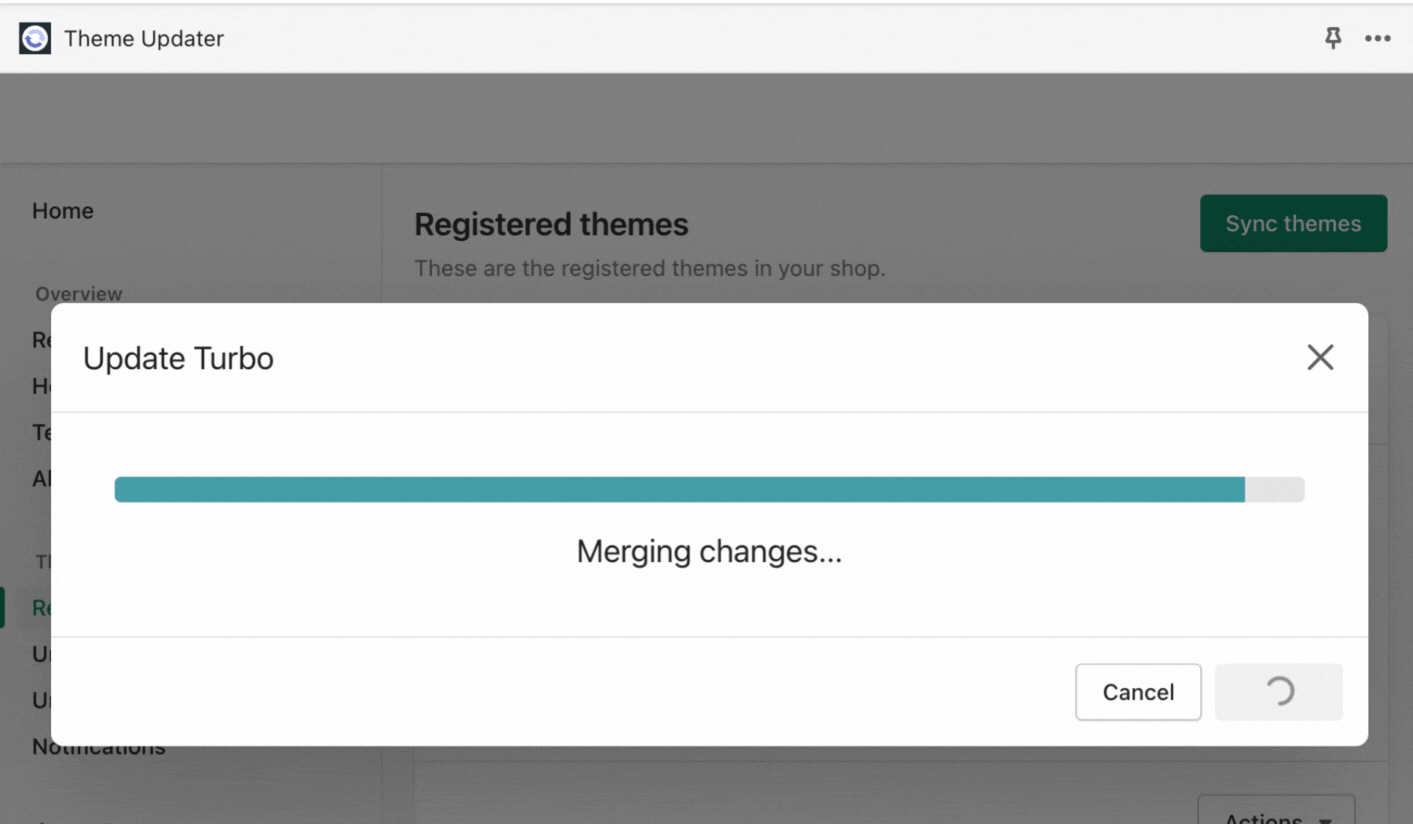The width and height of the screenshot is (1413, 824).
Task: Select the green highlighted active sidebar item
Action: 41,608
